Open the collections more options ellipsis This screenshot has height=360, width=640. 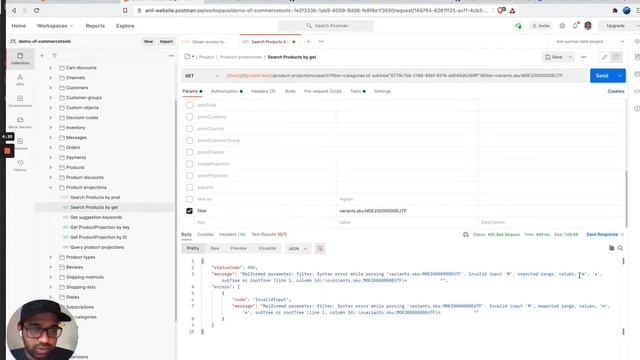pyautogui.click(x=171, y=56)
